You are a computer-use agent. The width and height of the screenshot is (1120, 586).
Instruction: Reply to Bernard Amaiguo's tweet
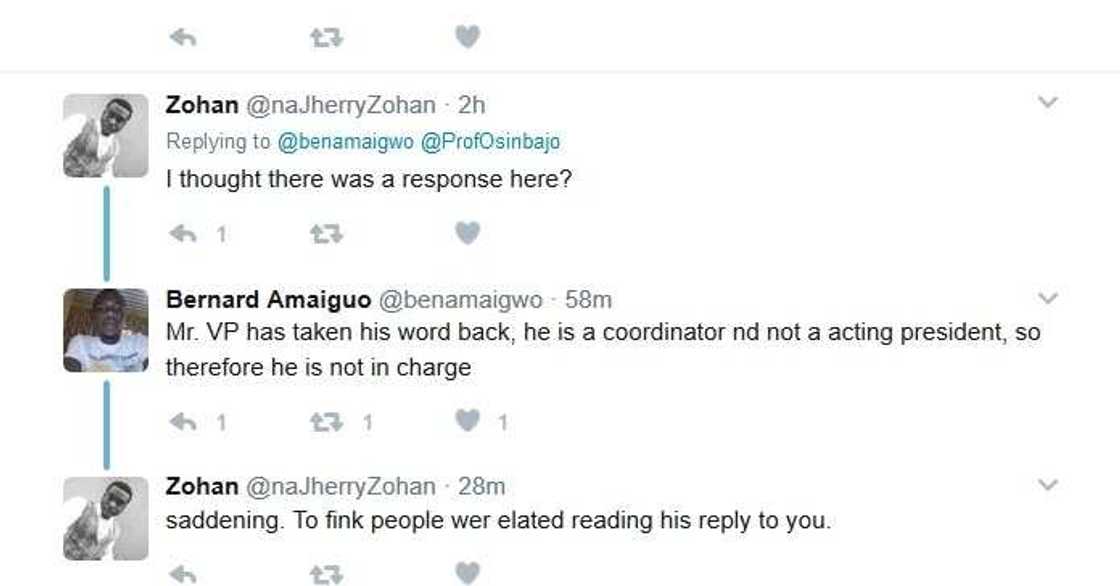click(x=183, y=423)
